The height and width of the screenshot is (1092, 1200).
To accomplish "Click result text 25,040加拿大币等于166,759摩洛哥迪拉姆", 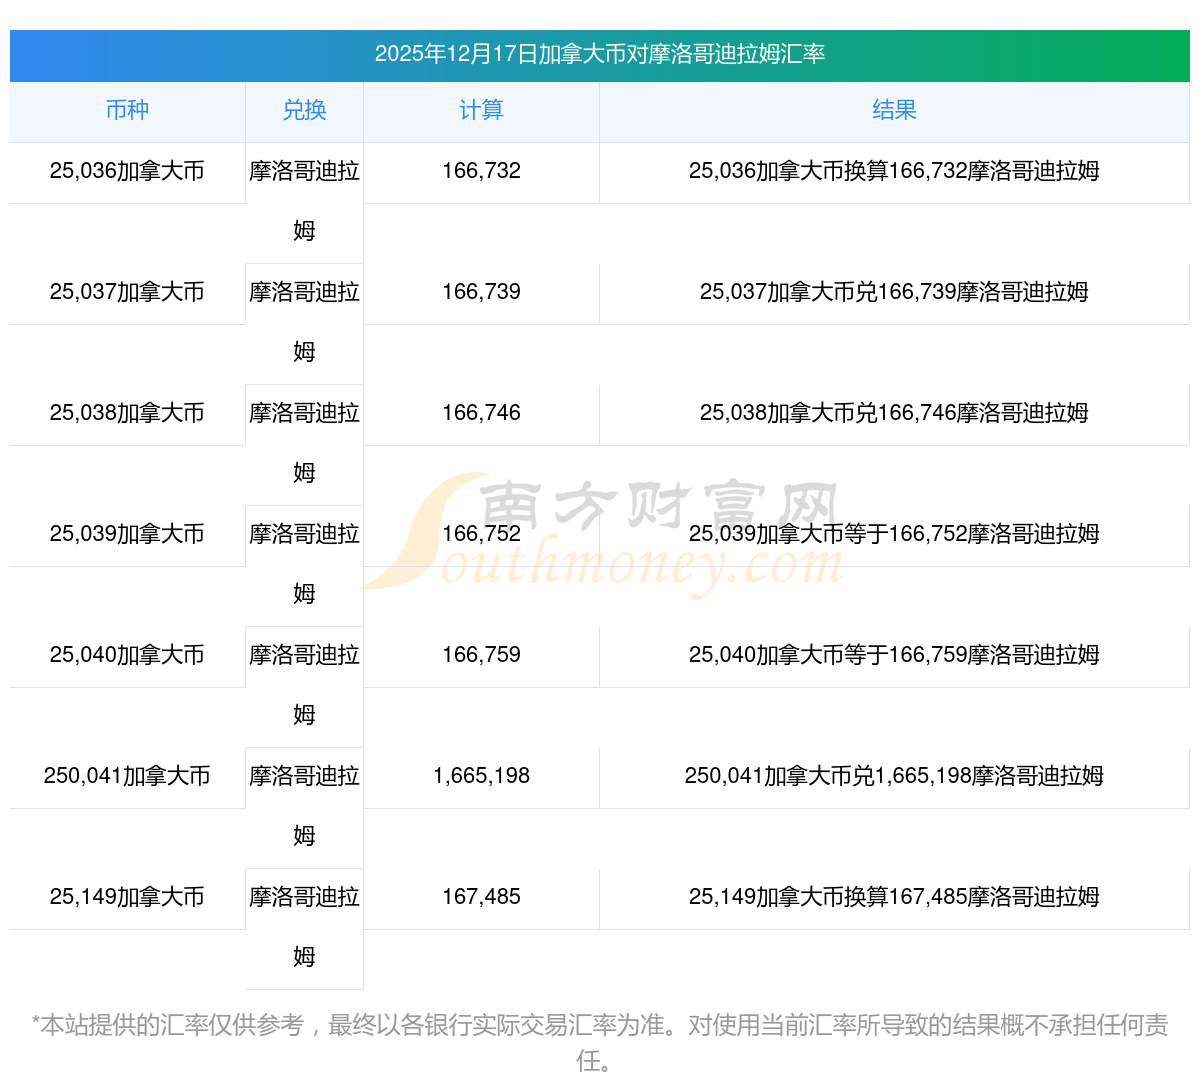I will [x=894, y=655].
